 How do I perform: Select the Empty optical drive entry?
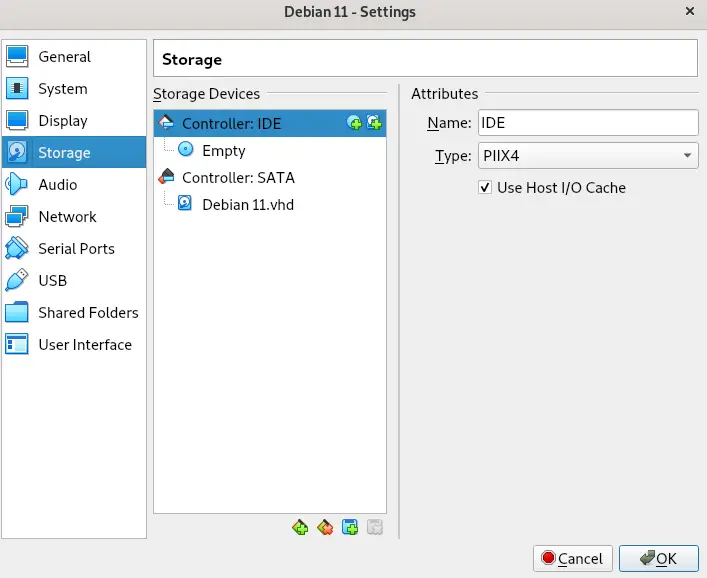(270, 150)
